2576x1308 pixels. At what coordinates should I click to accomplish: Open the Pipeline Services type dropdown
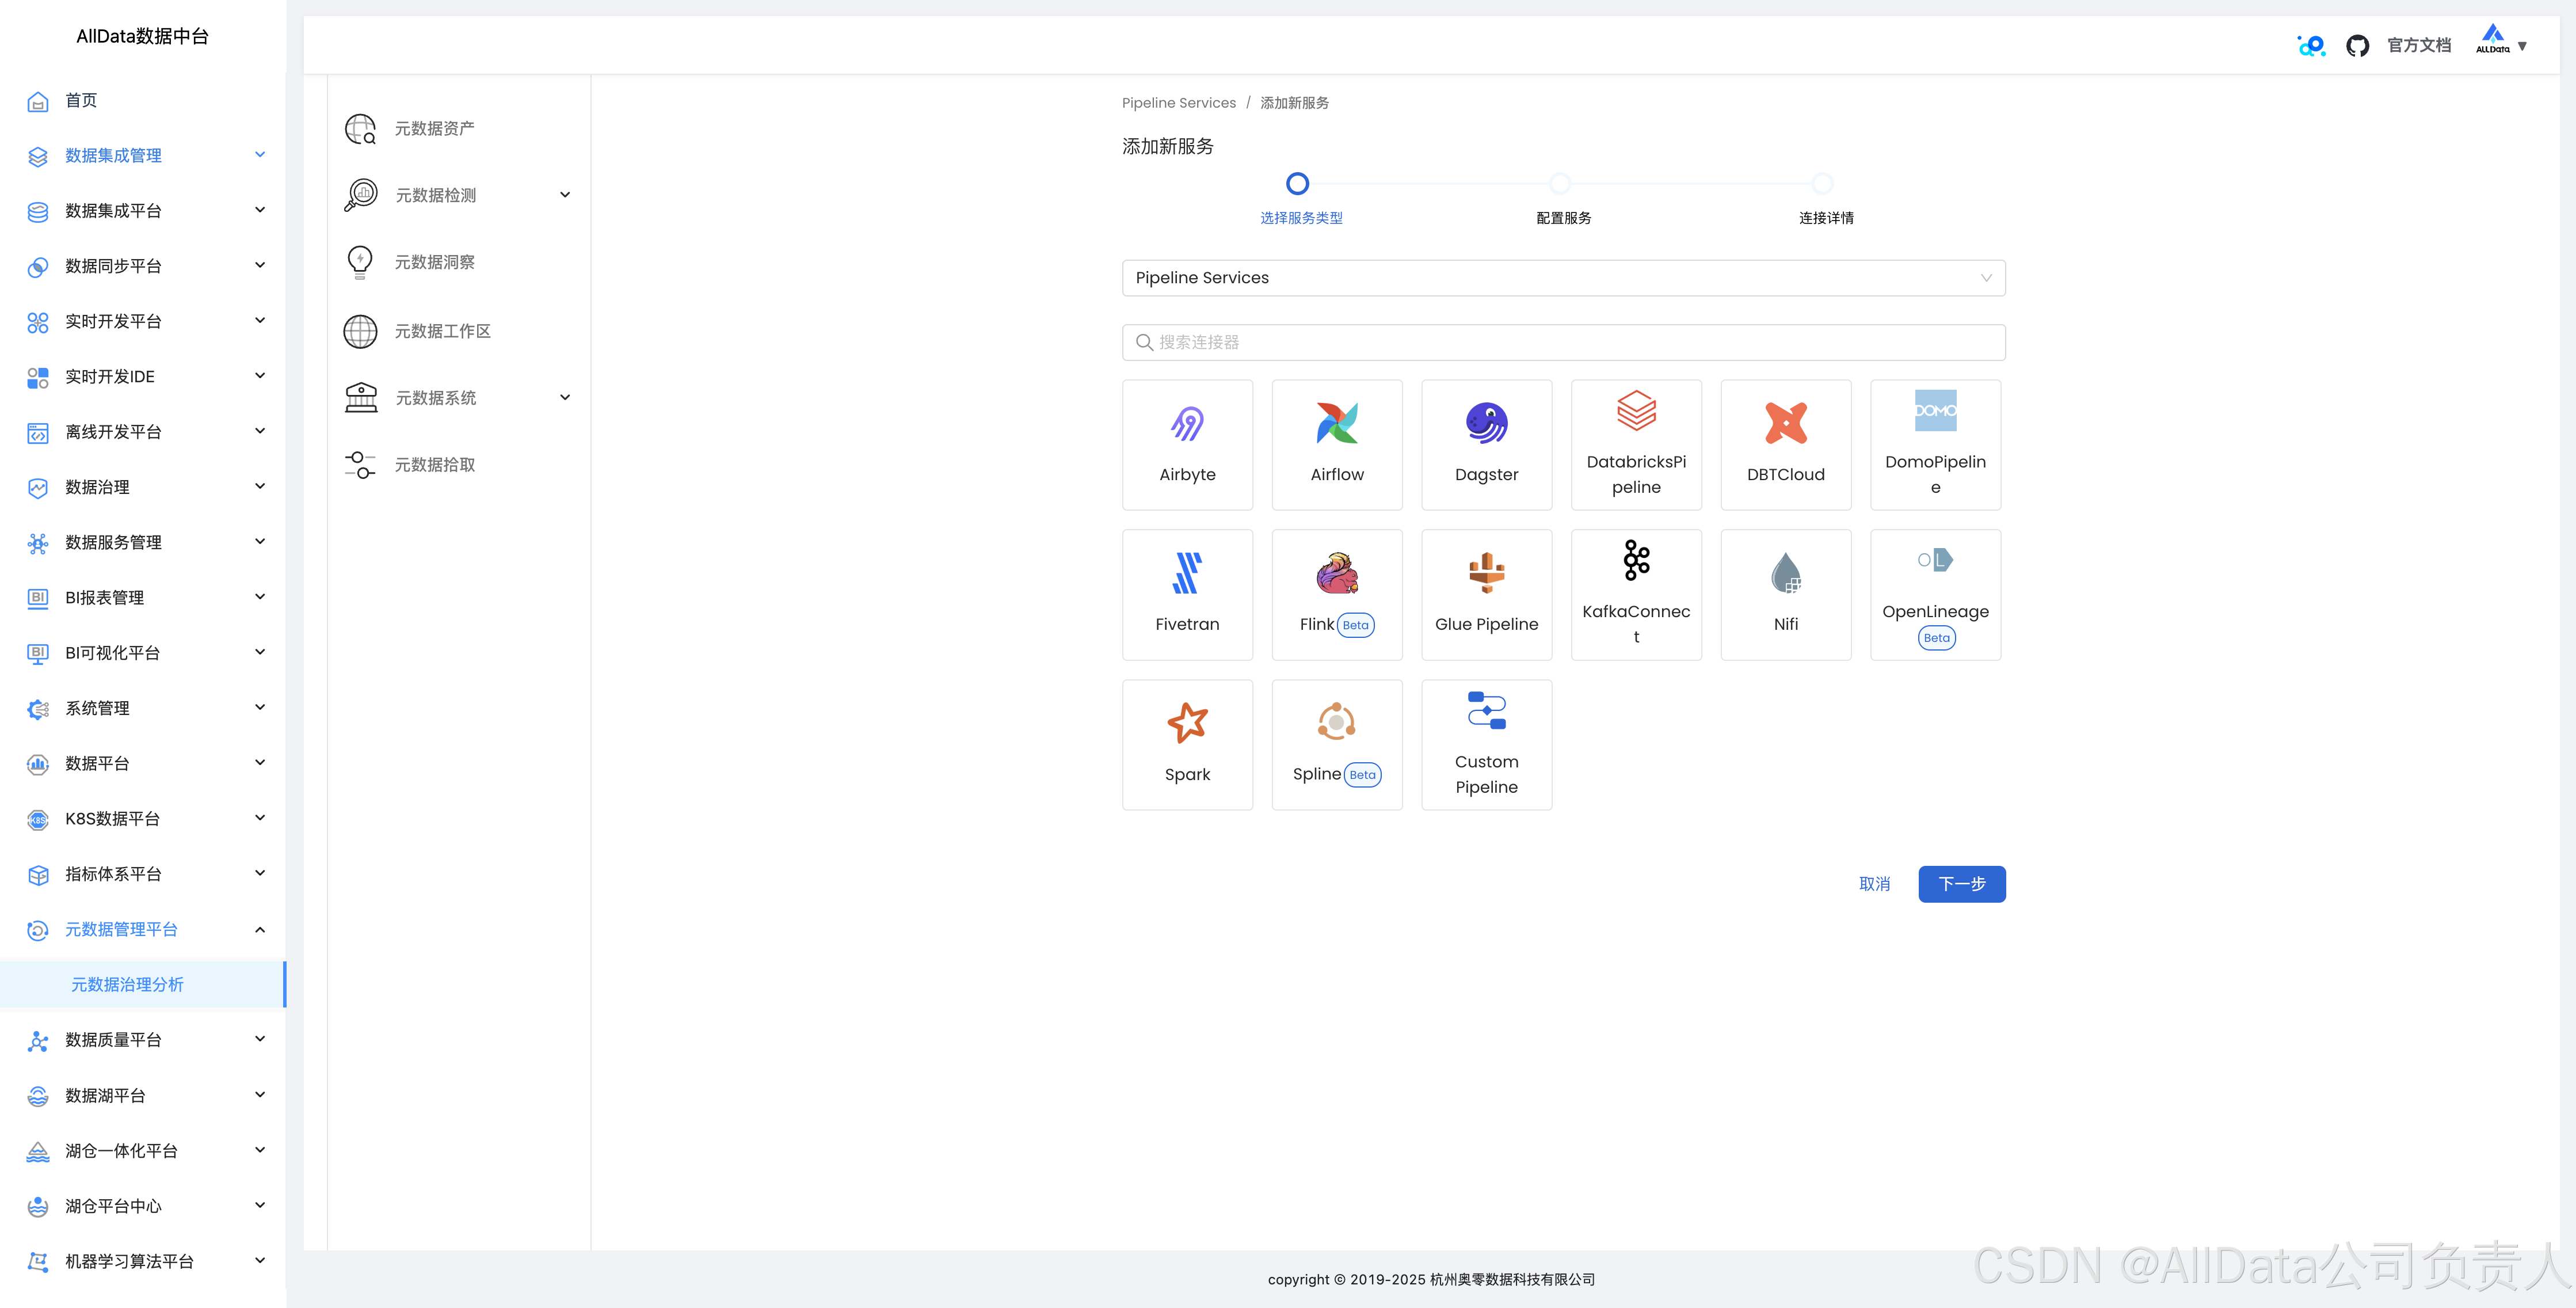1563,278
